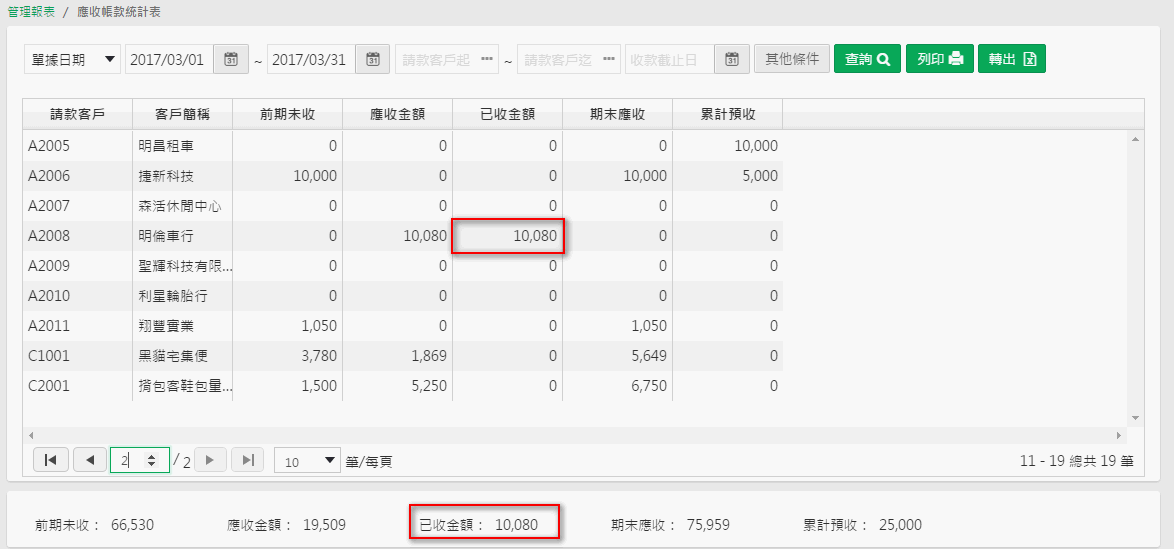Image resolution: width=1174 pixels, height=549 pixels.
Task: Select the C1001 customer row
Action: 403,356
